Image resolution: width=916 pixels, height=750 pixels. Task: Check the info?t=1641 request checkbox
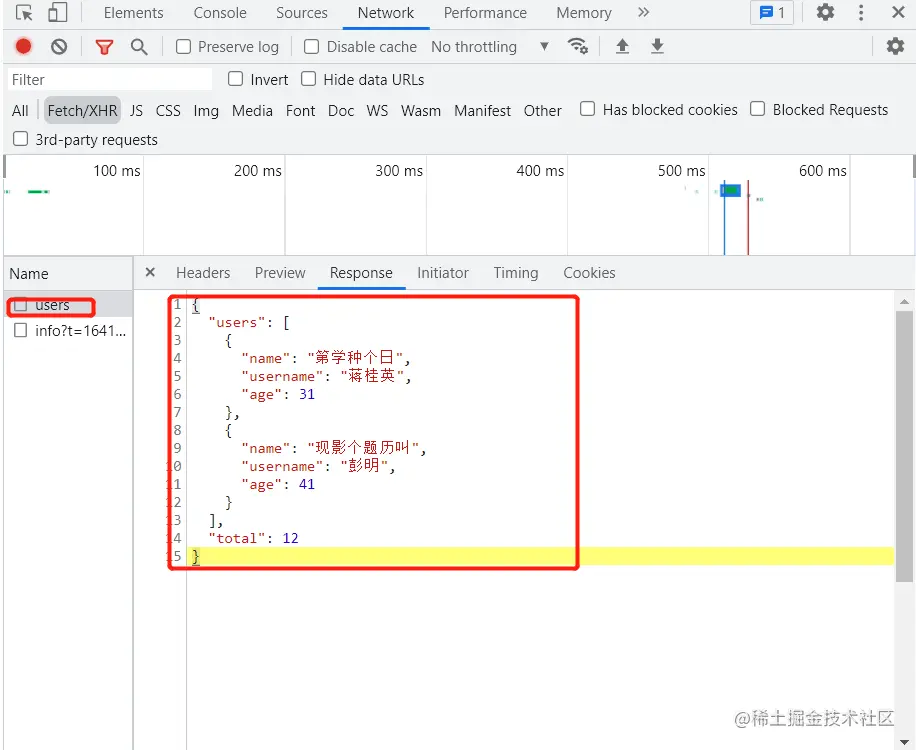pos(20,331)
